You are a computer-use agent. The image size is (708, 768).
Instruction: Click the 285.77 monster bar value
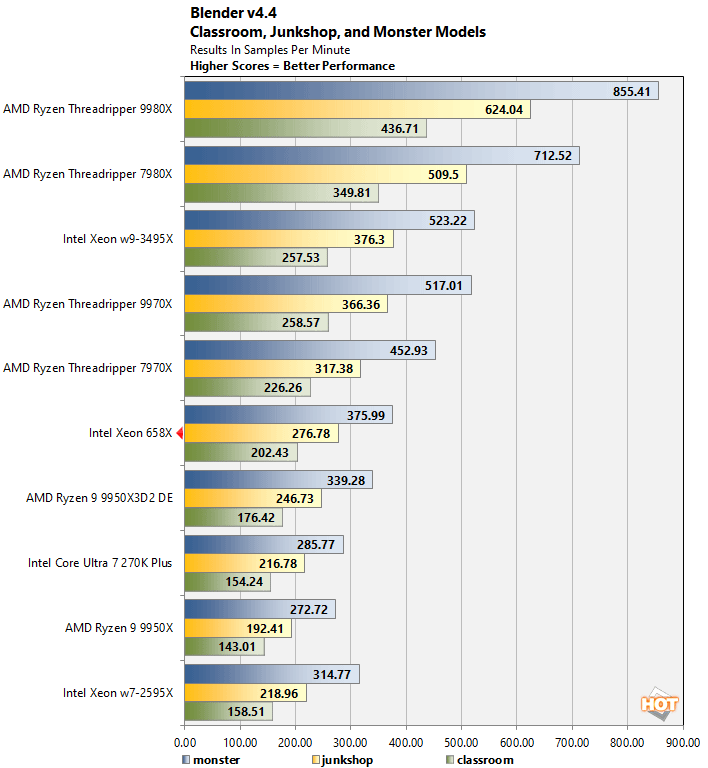pos(316,545)
